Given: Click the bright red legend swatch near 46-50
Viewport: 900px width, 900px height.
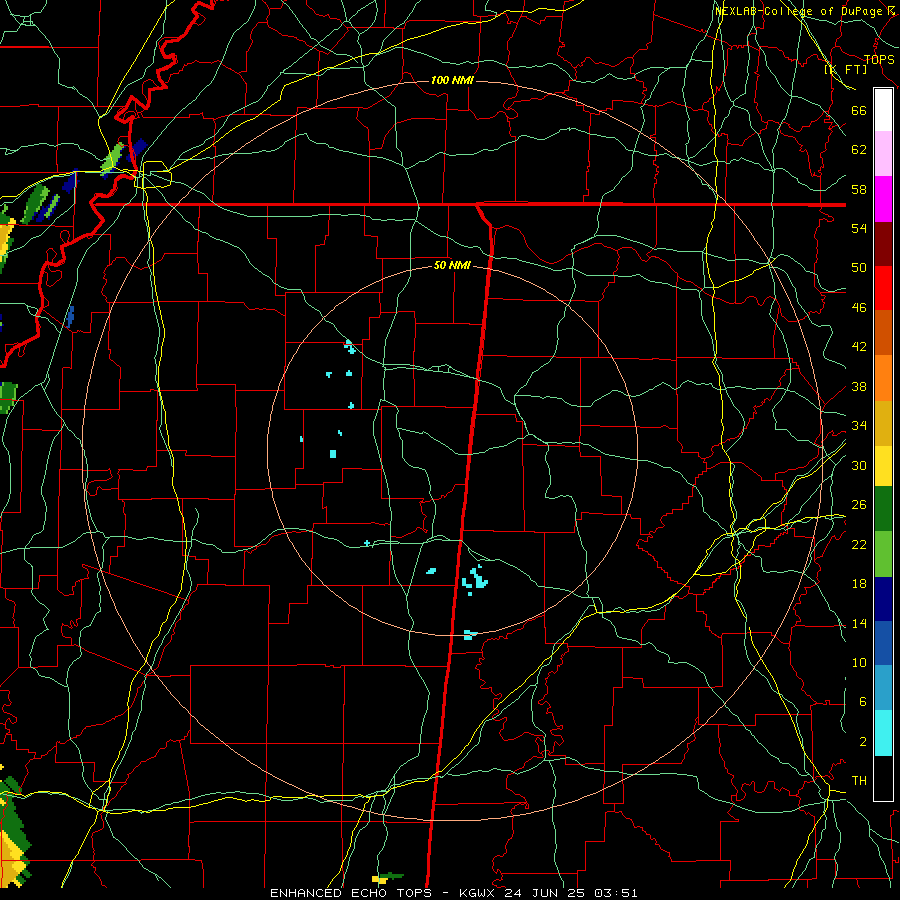Looking at the screenshot, I should (x=883, y=288).
